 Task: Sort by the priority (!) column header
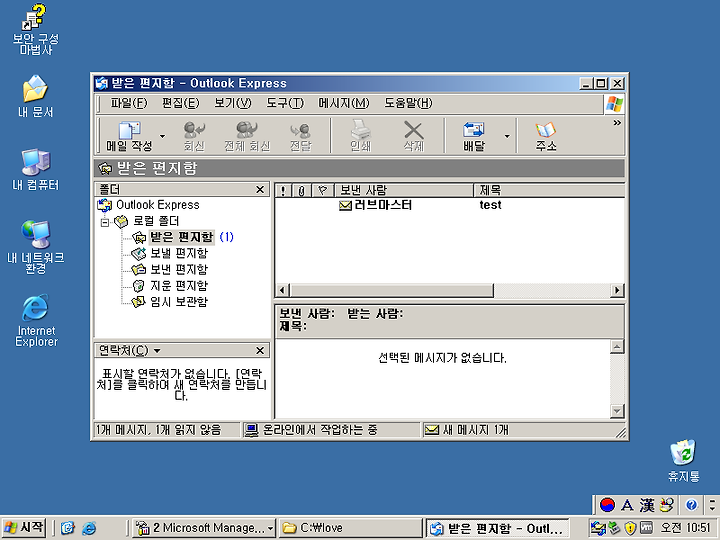[283, 190]
